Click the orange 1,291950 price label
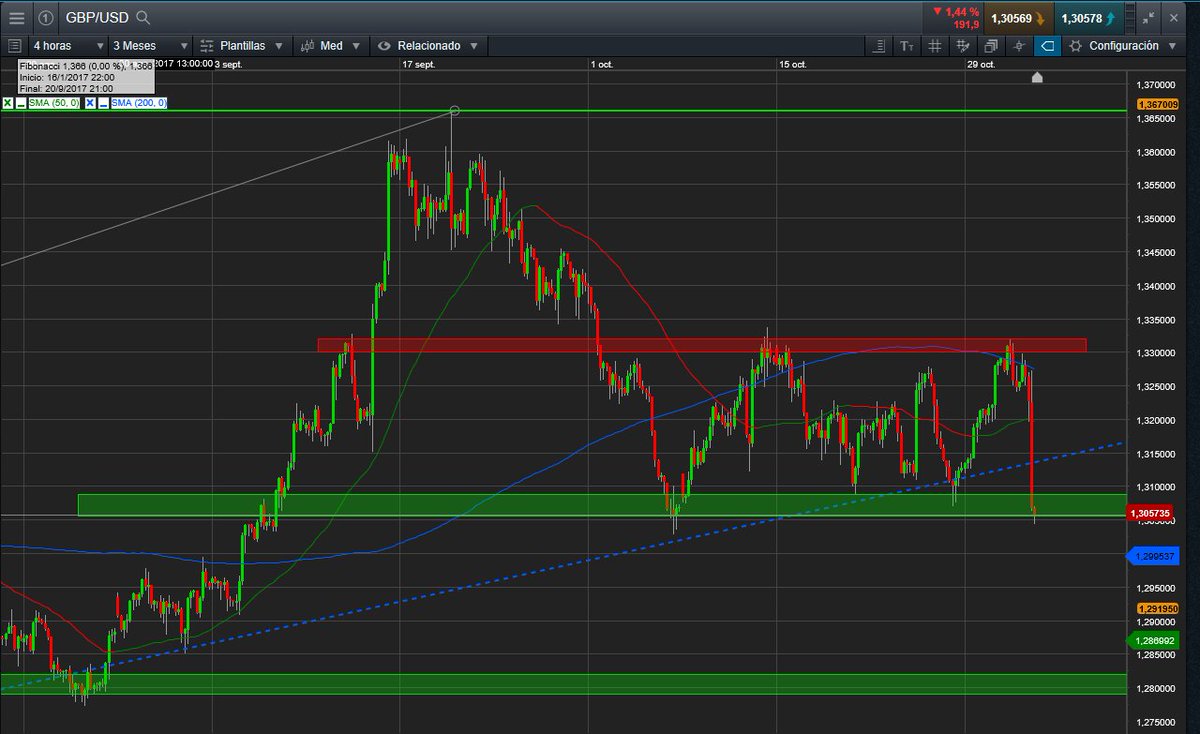1200x734 pixels. [1157, 608]
